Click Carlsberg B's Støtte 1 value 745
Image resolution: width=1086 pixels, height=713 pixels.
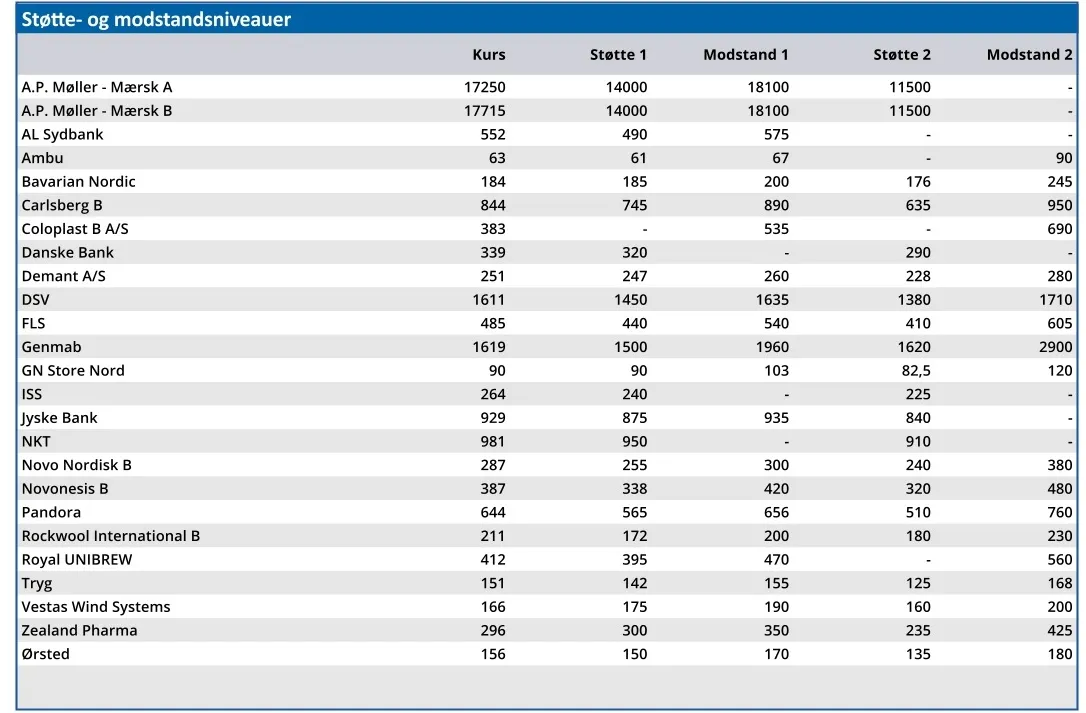click(634, 205)
